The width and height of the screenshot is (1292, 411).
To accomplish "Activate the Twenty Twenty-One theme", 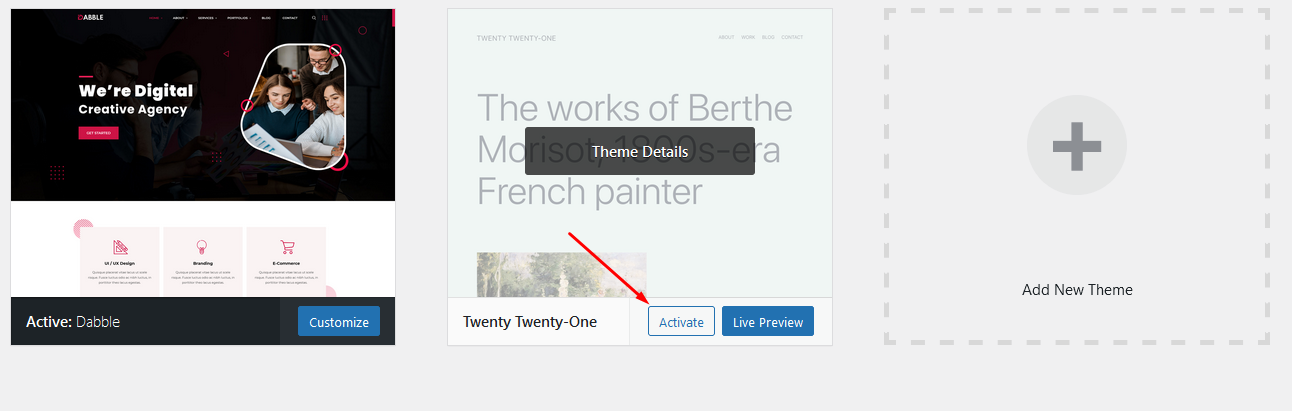I will [x=681, y=322].
